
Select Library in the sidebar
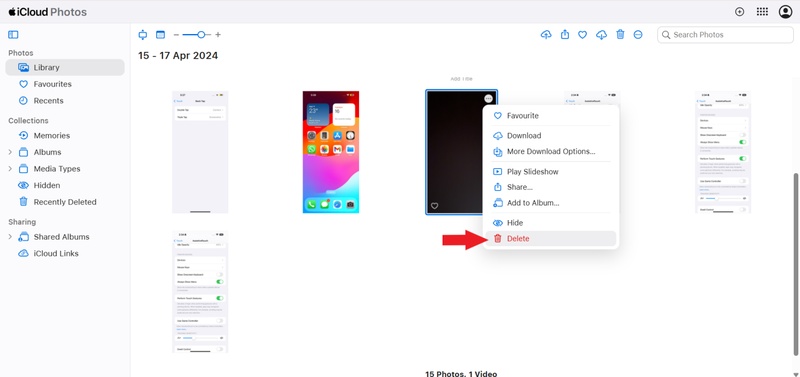click(x=65, y=67)
